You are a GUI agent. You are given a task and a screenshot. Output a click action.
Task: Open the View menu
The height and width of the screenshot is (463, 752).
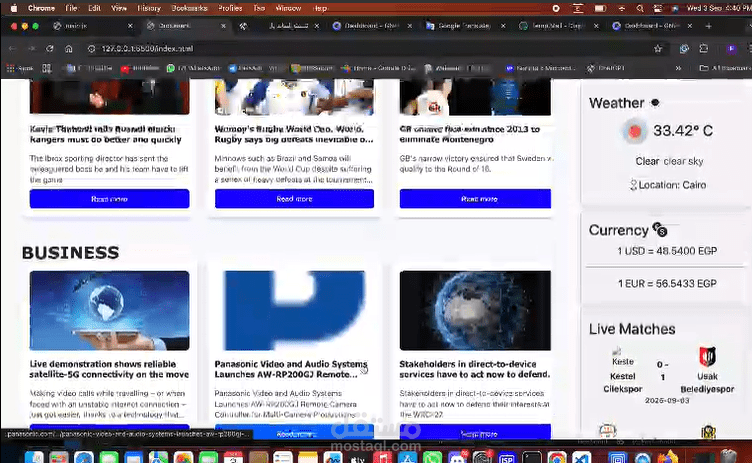pos(119,8)
